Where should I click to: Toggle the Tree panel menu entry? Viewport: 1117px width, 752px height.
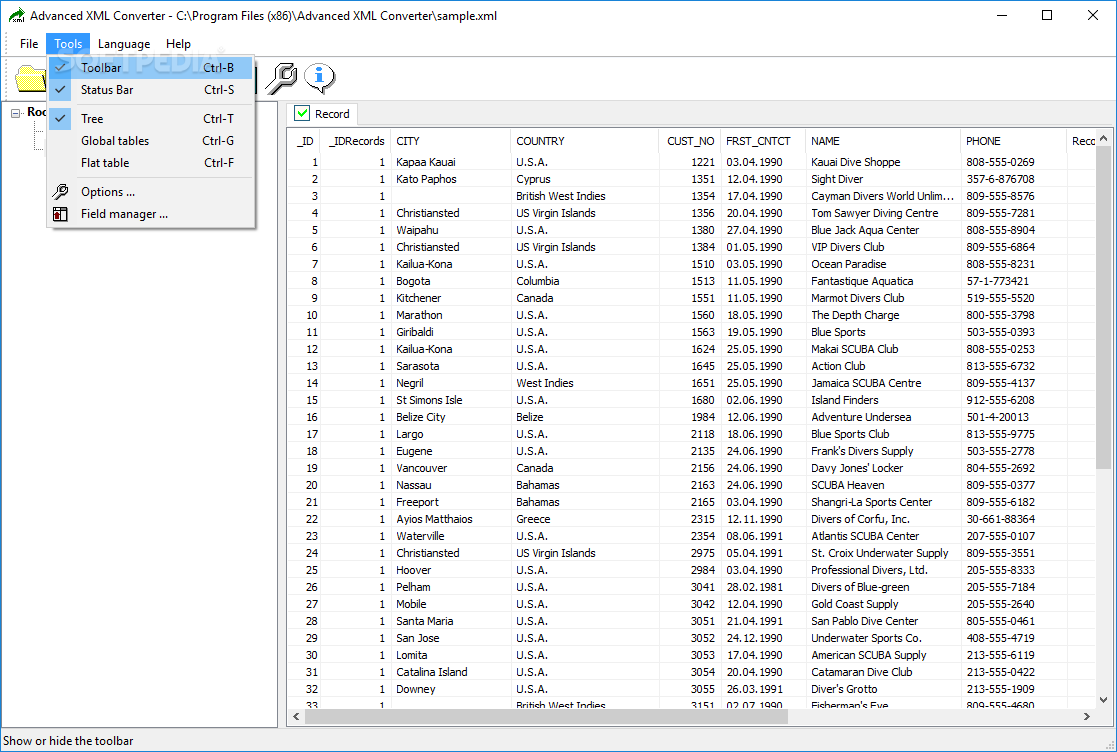coord(150,119)
